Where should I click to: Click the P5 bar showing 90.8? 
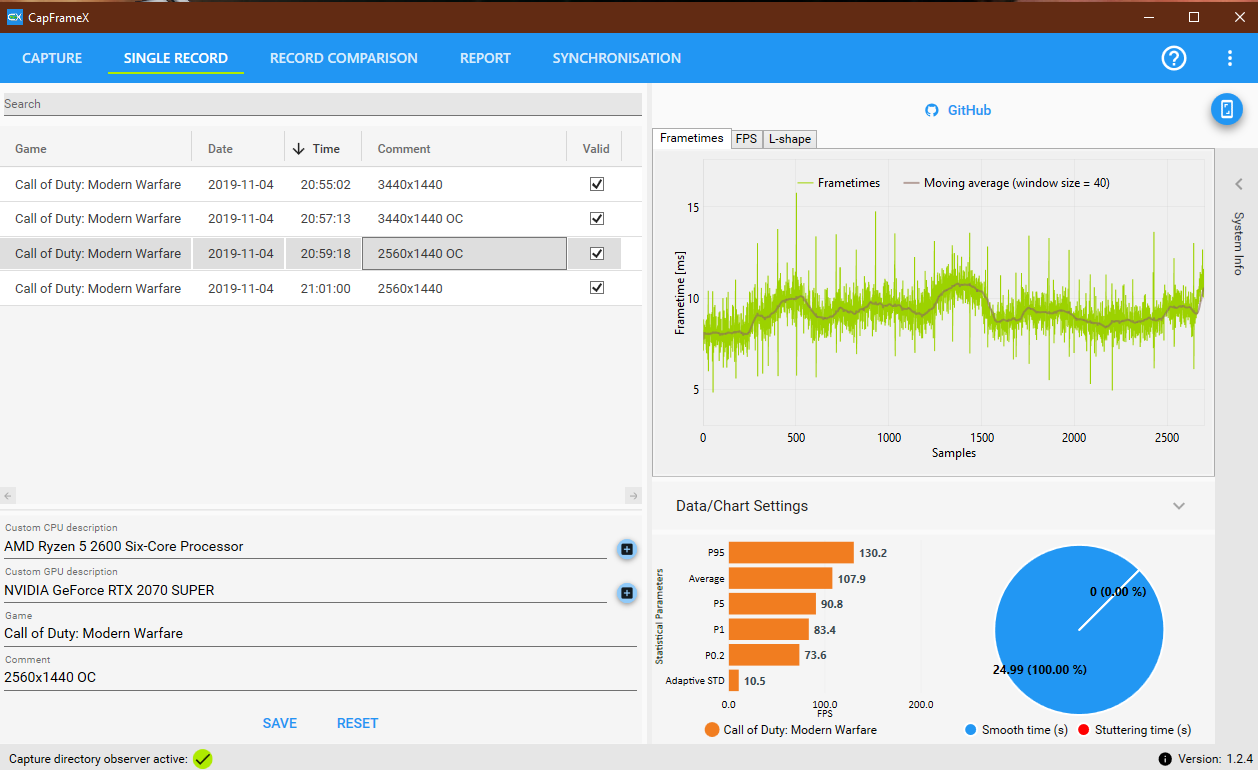coord(772,604)
